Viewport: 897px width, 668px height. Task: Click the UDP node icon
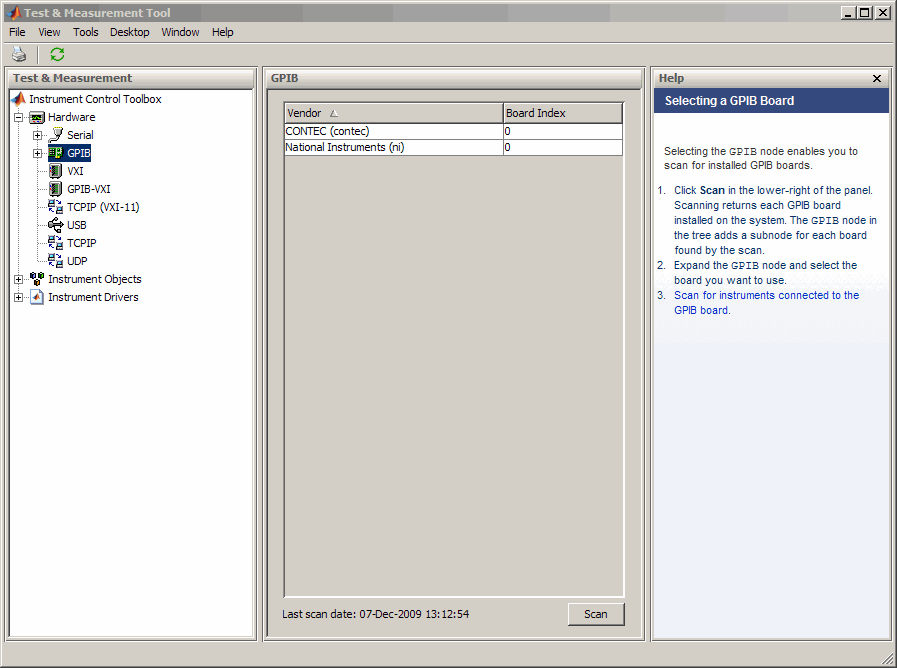coord(56,261)
